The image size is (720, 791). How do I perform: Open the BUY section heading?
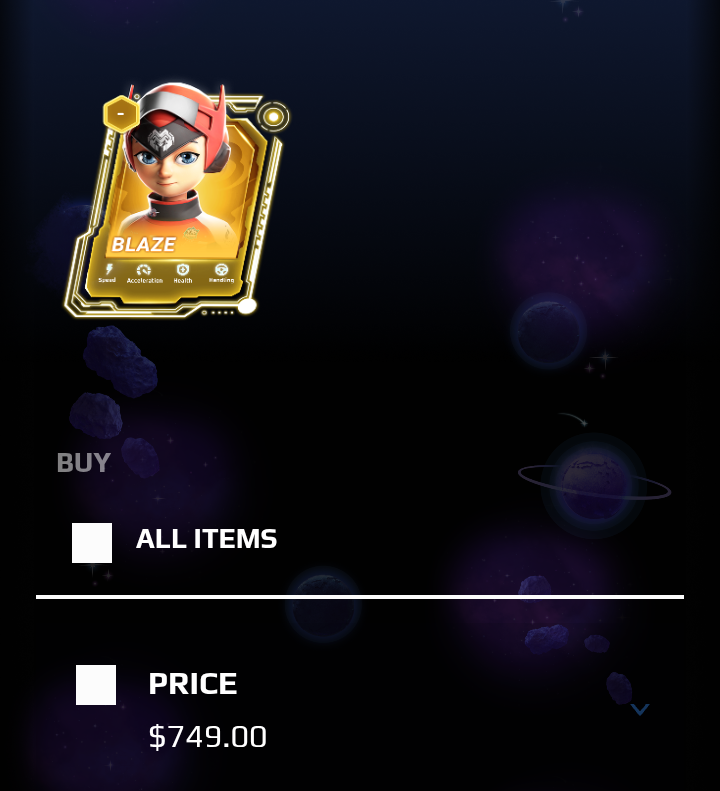tap(84, 463)
